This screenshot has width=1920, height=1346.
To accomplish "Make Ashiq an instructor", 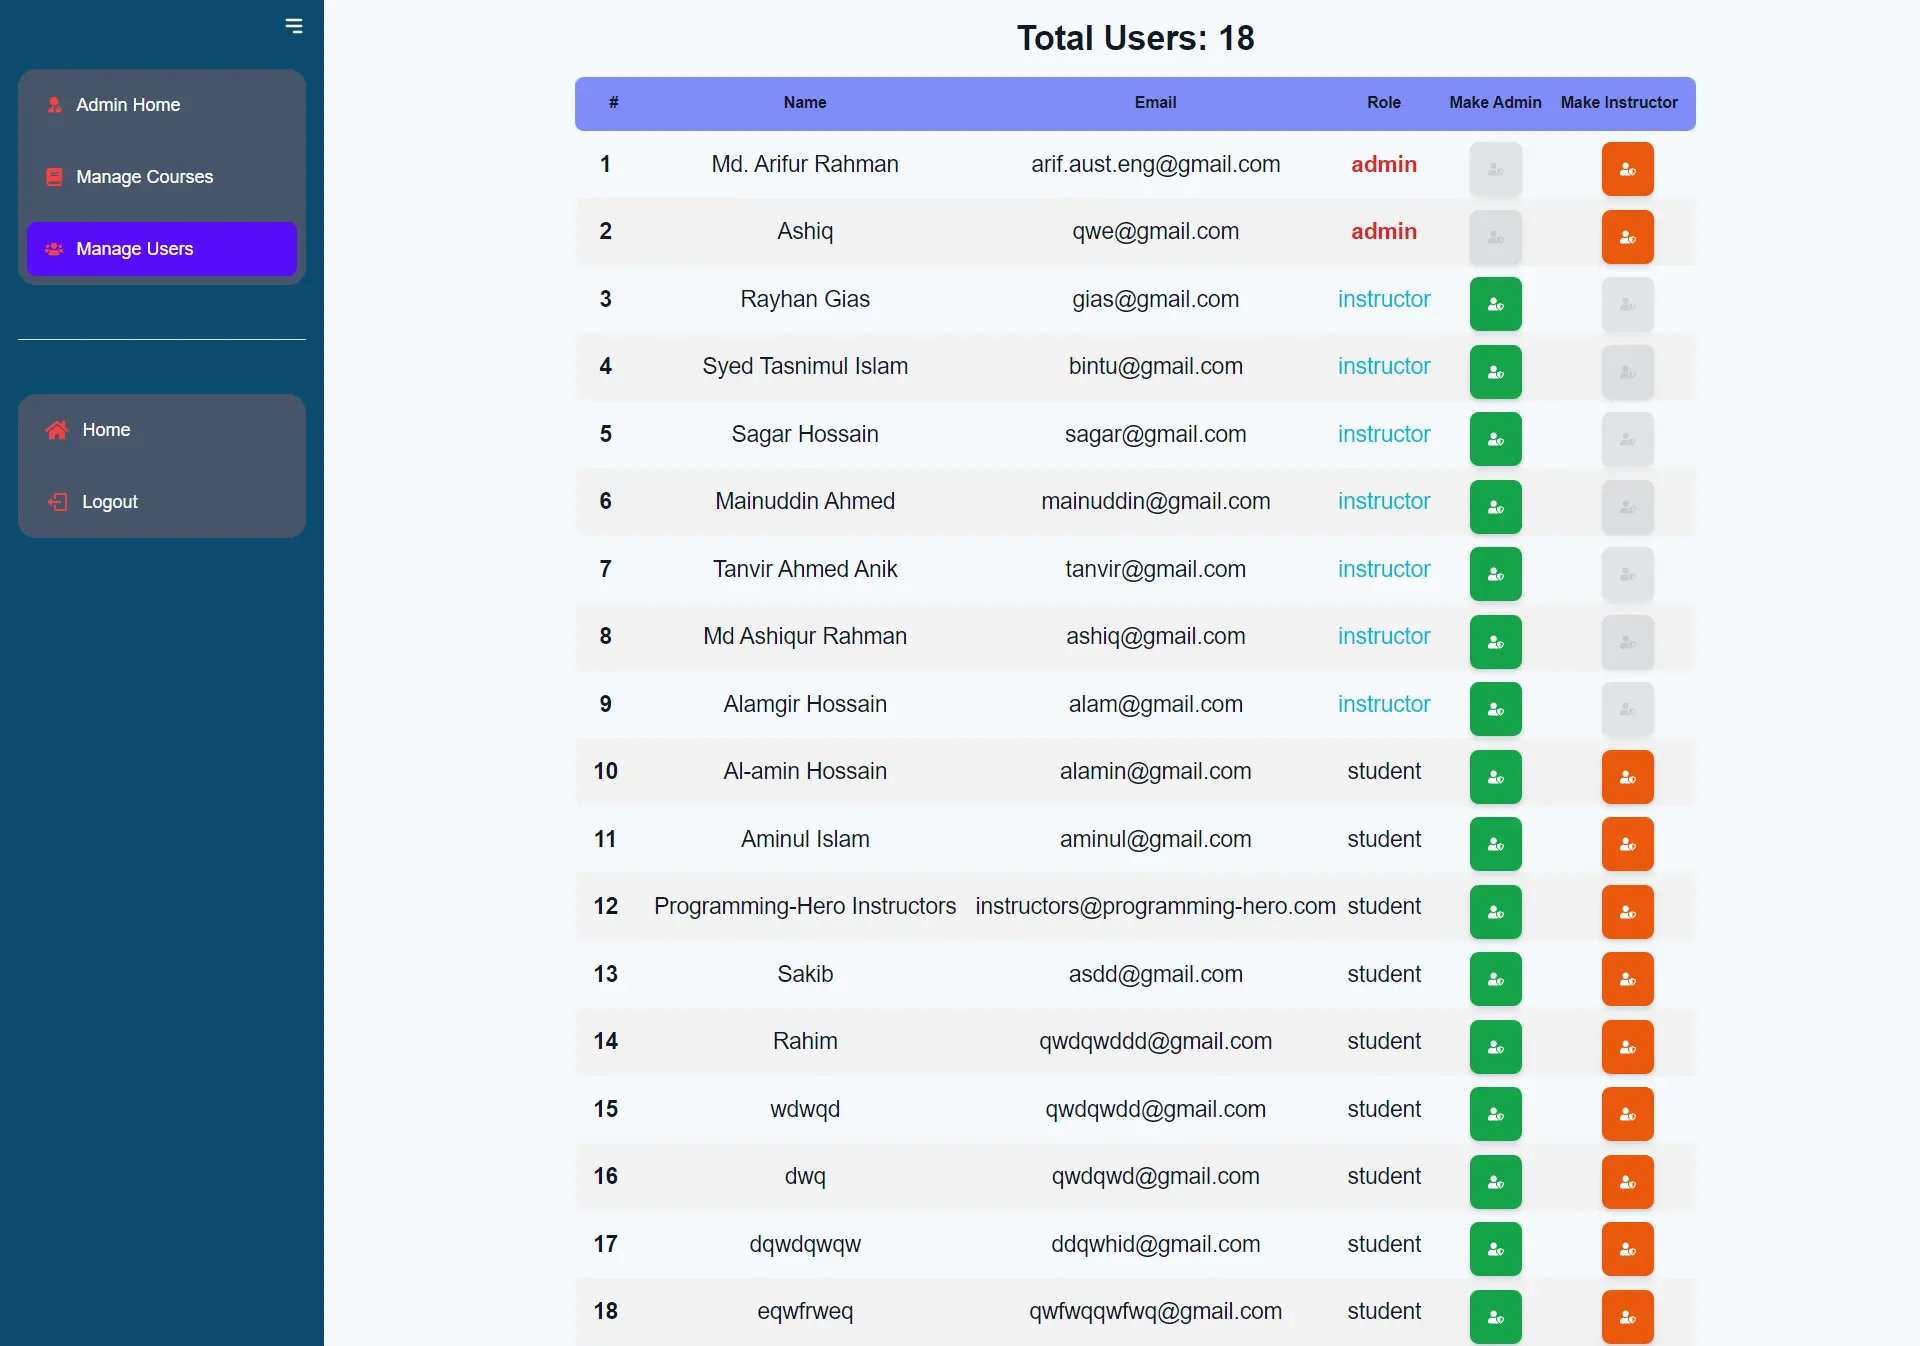I will [1627, 237].
